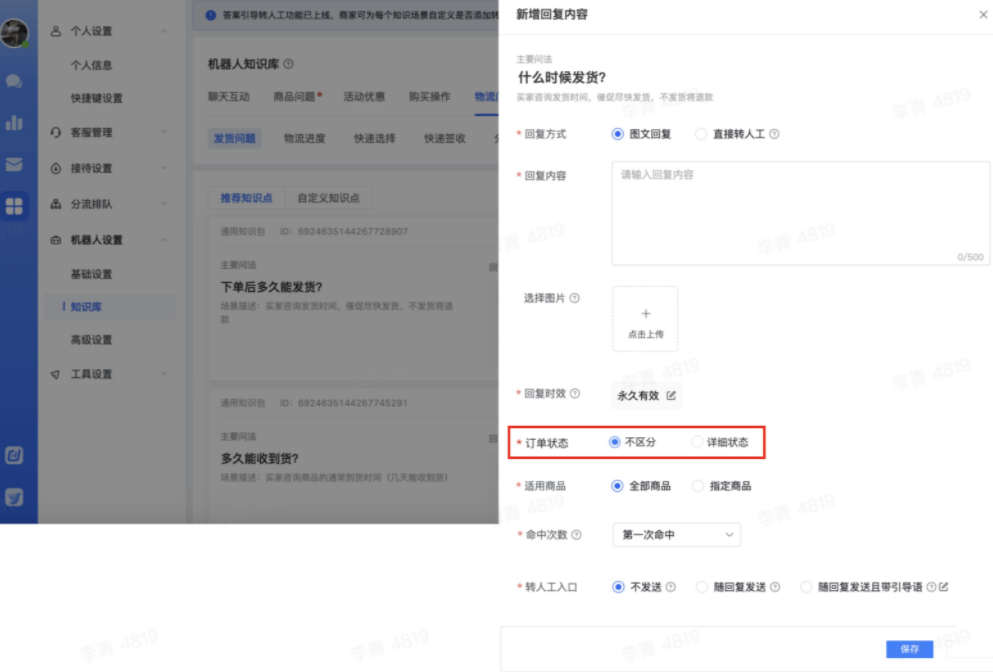Screen dimensions: 993x672
Task: Collapse the 机器人设置 menu section
Action: (164, 240)
